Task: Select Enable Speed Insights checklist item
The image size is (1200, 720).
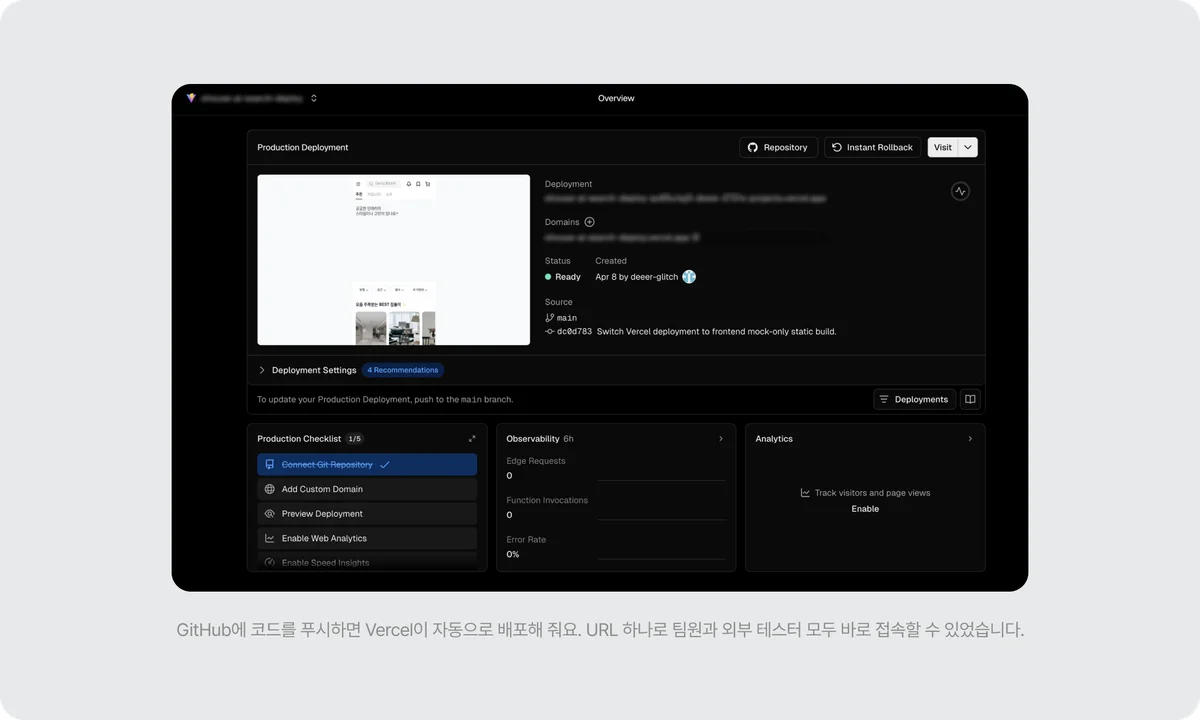Action: click(367, 562)
